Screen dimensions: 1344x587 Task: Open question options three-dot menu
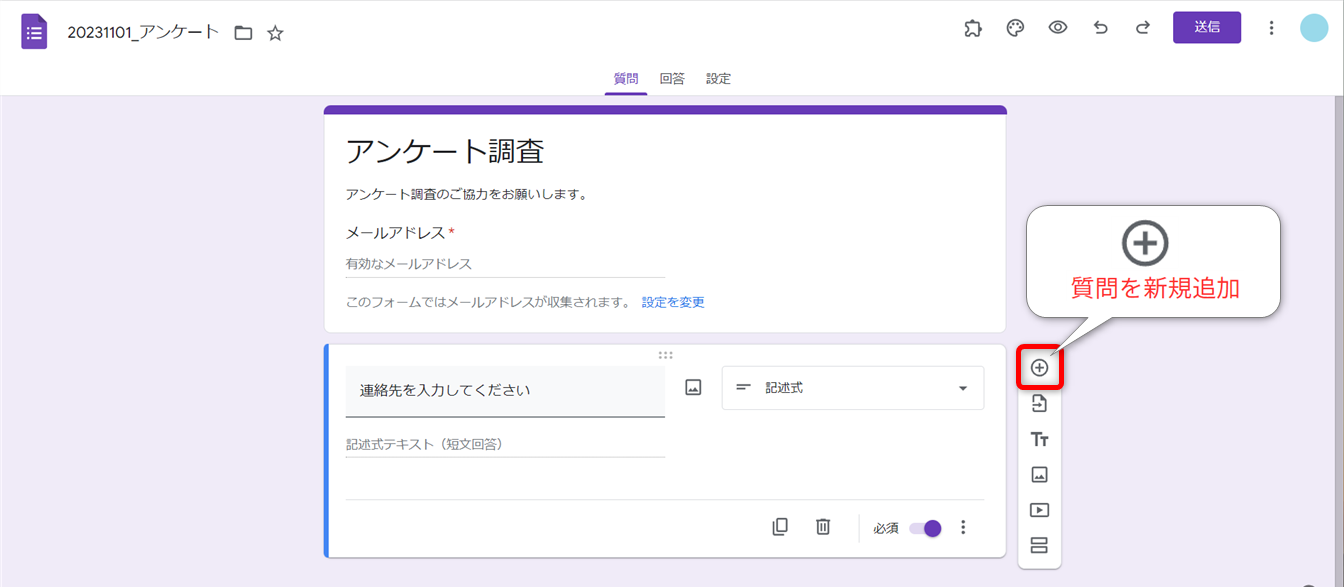(x=963, y=527)
